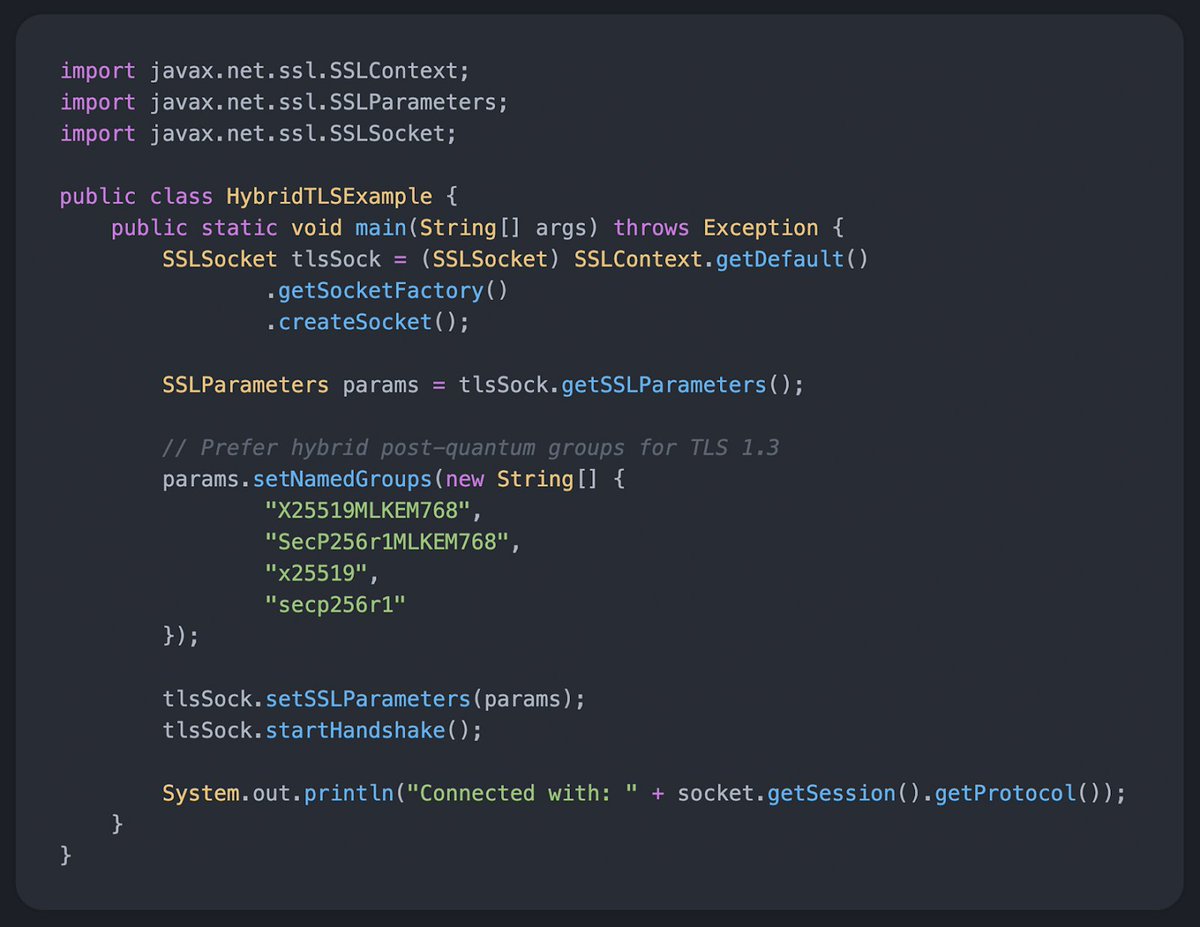Image resolution: width=1200 pixels, height=927 pixels.
Task: Click the string "X25519MLKEM768"
Action: 367,511
